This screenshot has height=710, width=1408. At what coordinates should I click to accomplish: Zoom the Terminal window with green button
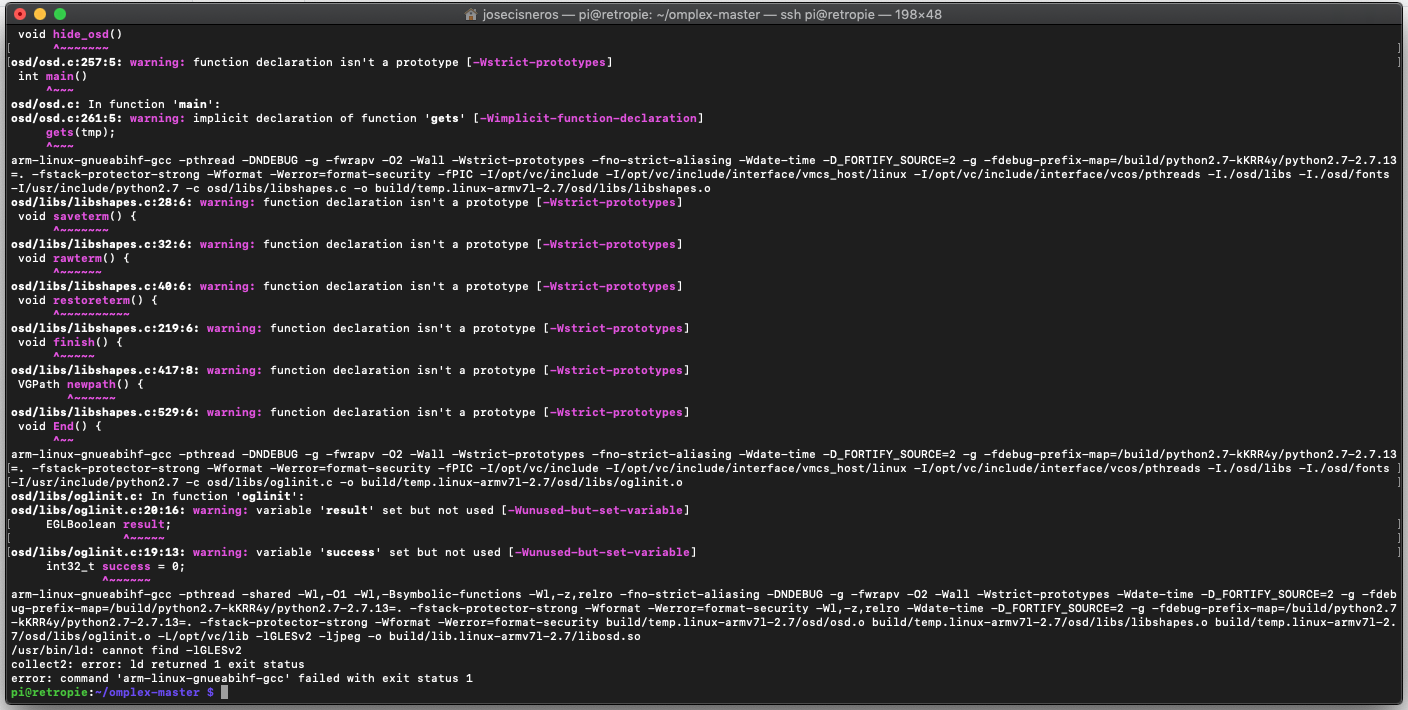point(60,15)
